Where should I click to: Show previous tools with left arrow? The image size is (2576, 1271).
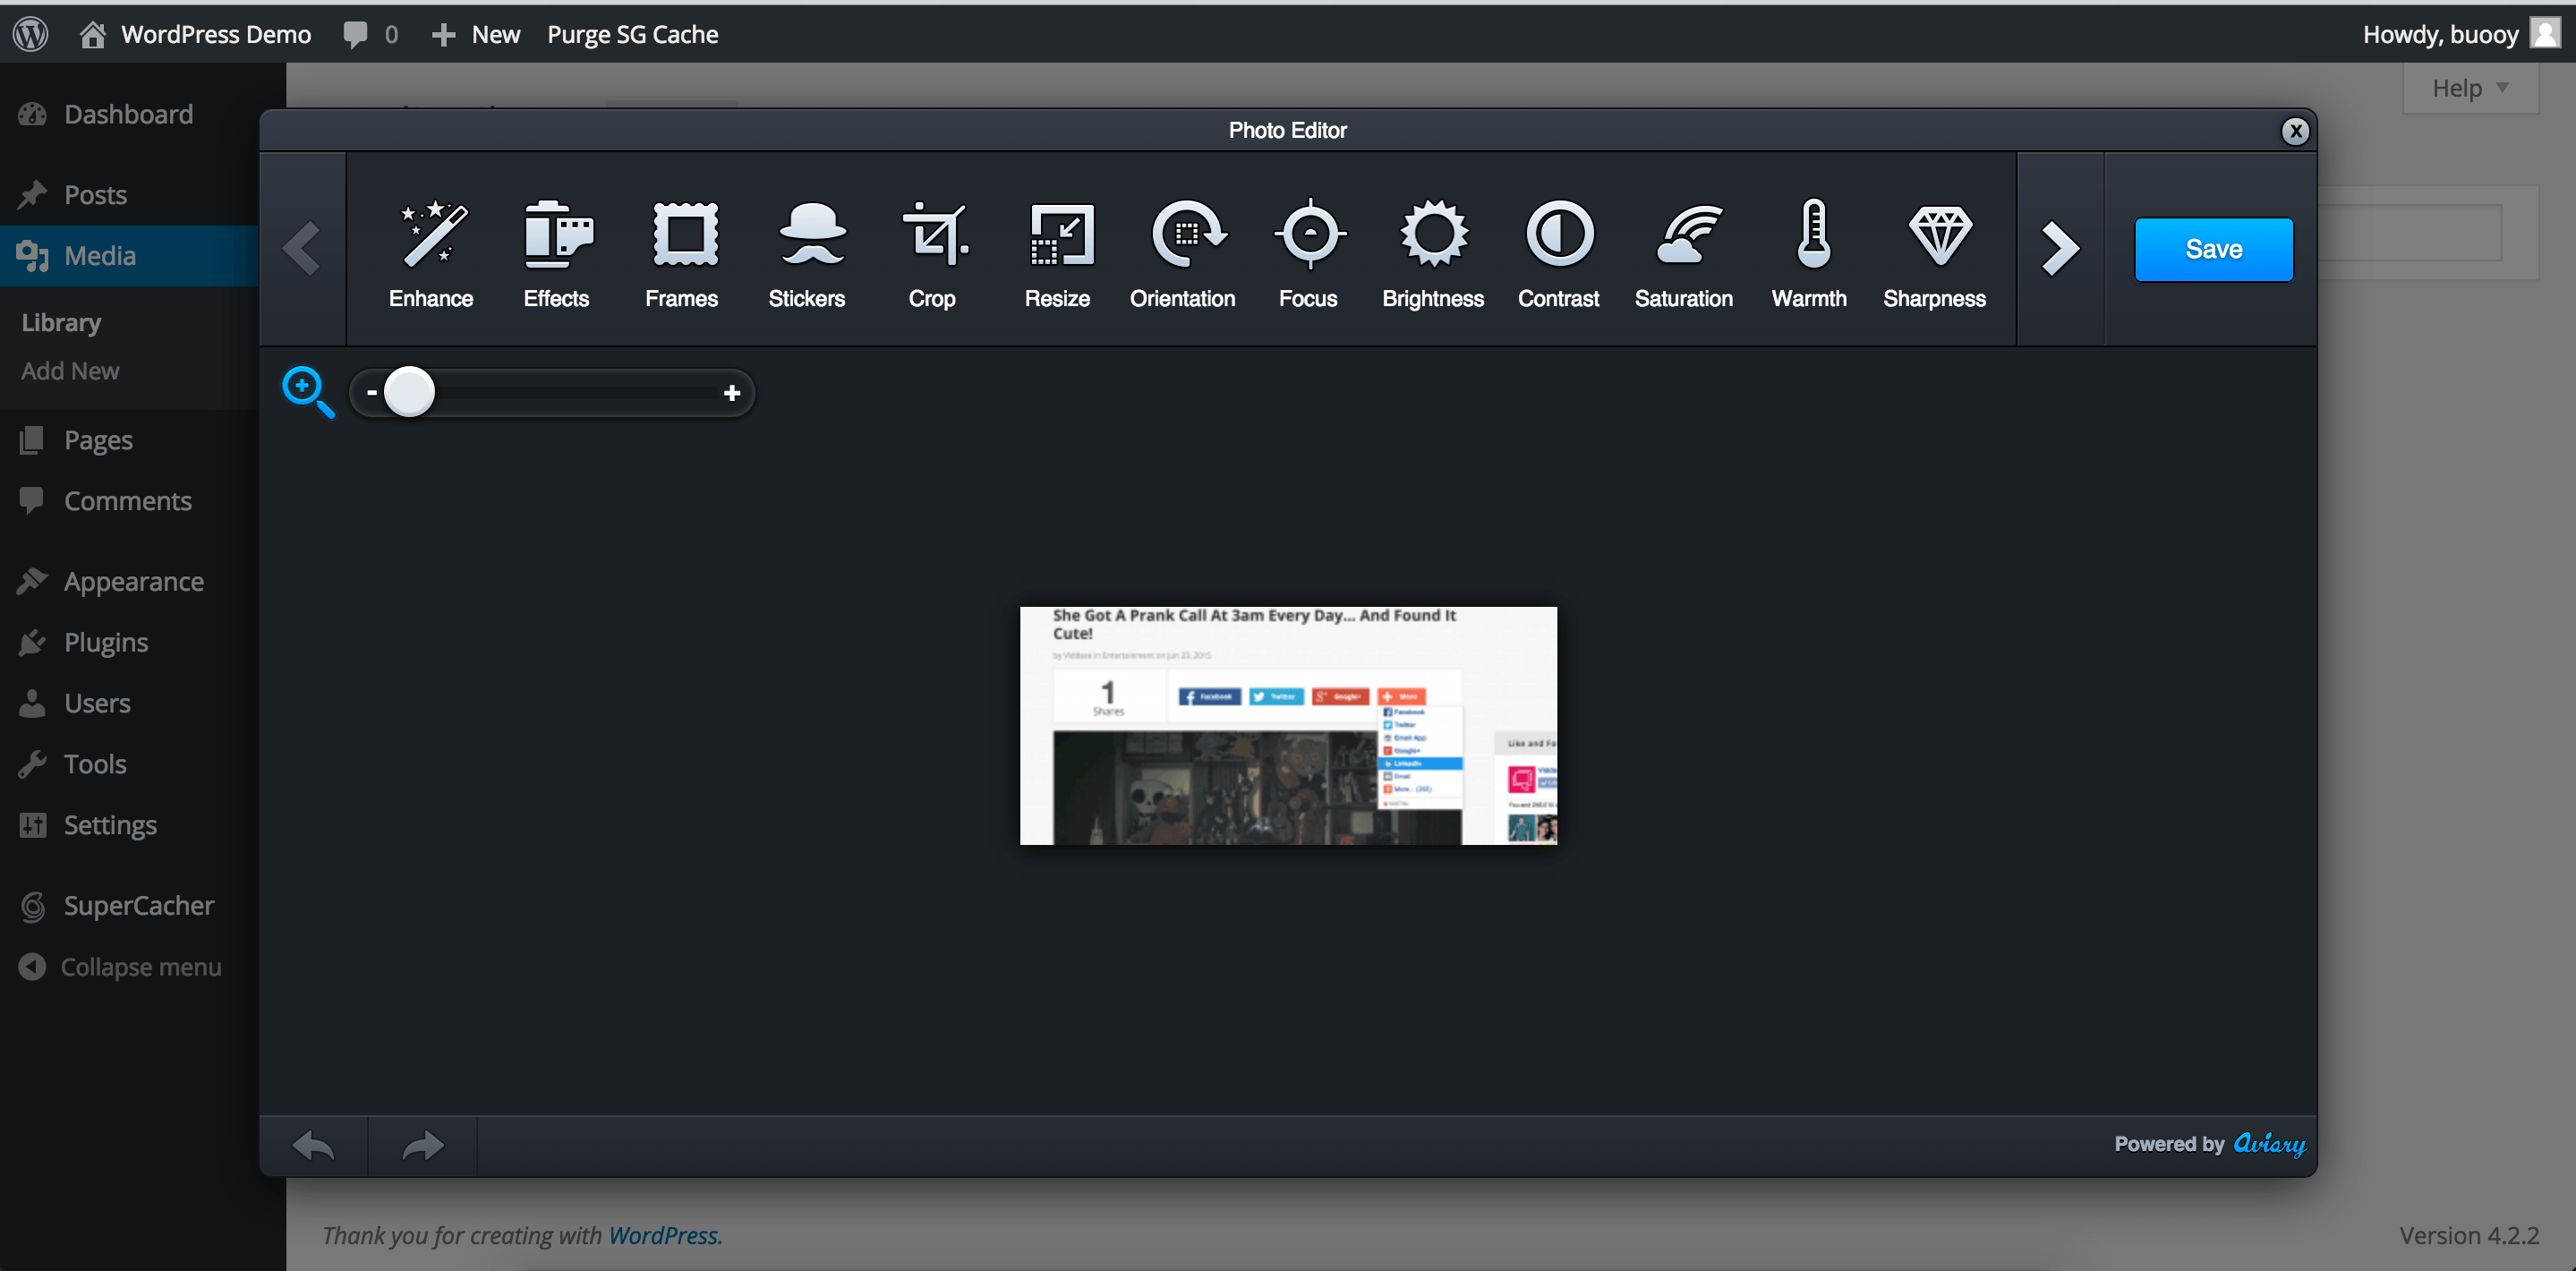[302, 249]
